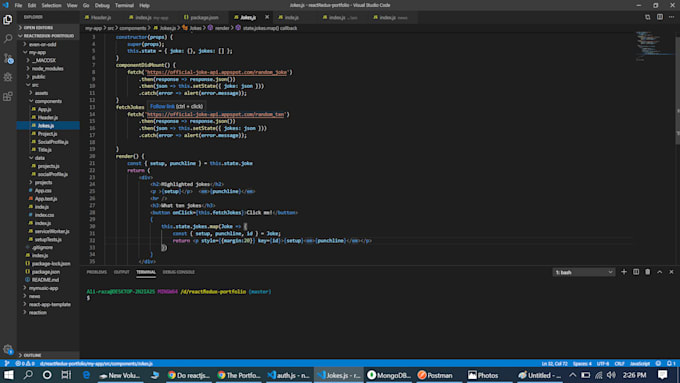This screenshot has width=680, height=383.
Task: Open Action Center notification icon
Action: pos(662,375)
